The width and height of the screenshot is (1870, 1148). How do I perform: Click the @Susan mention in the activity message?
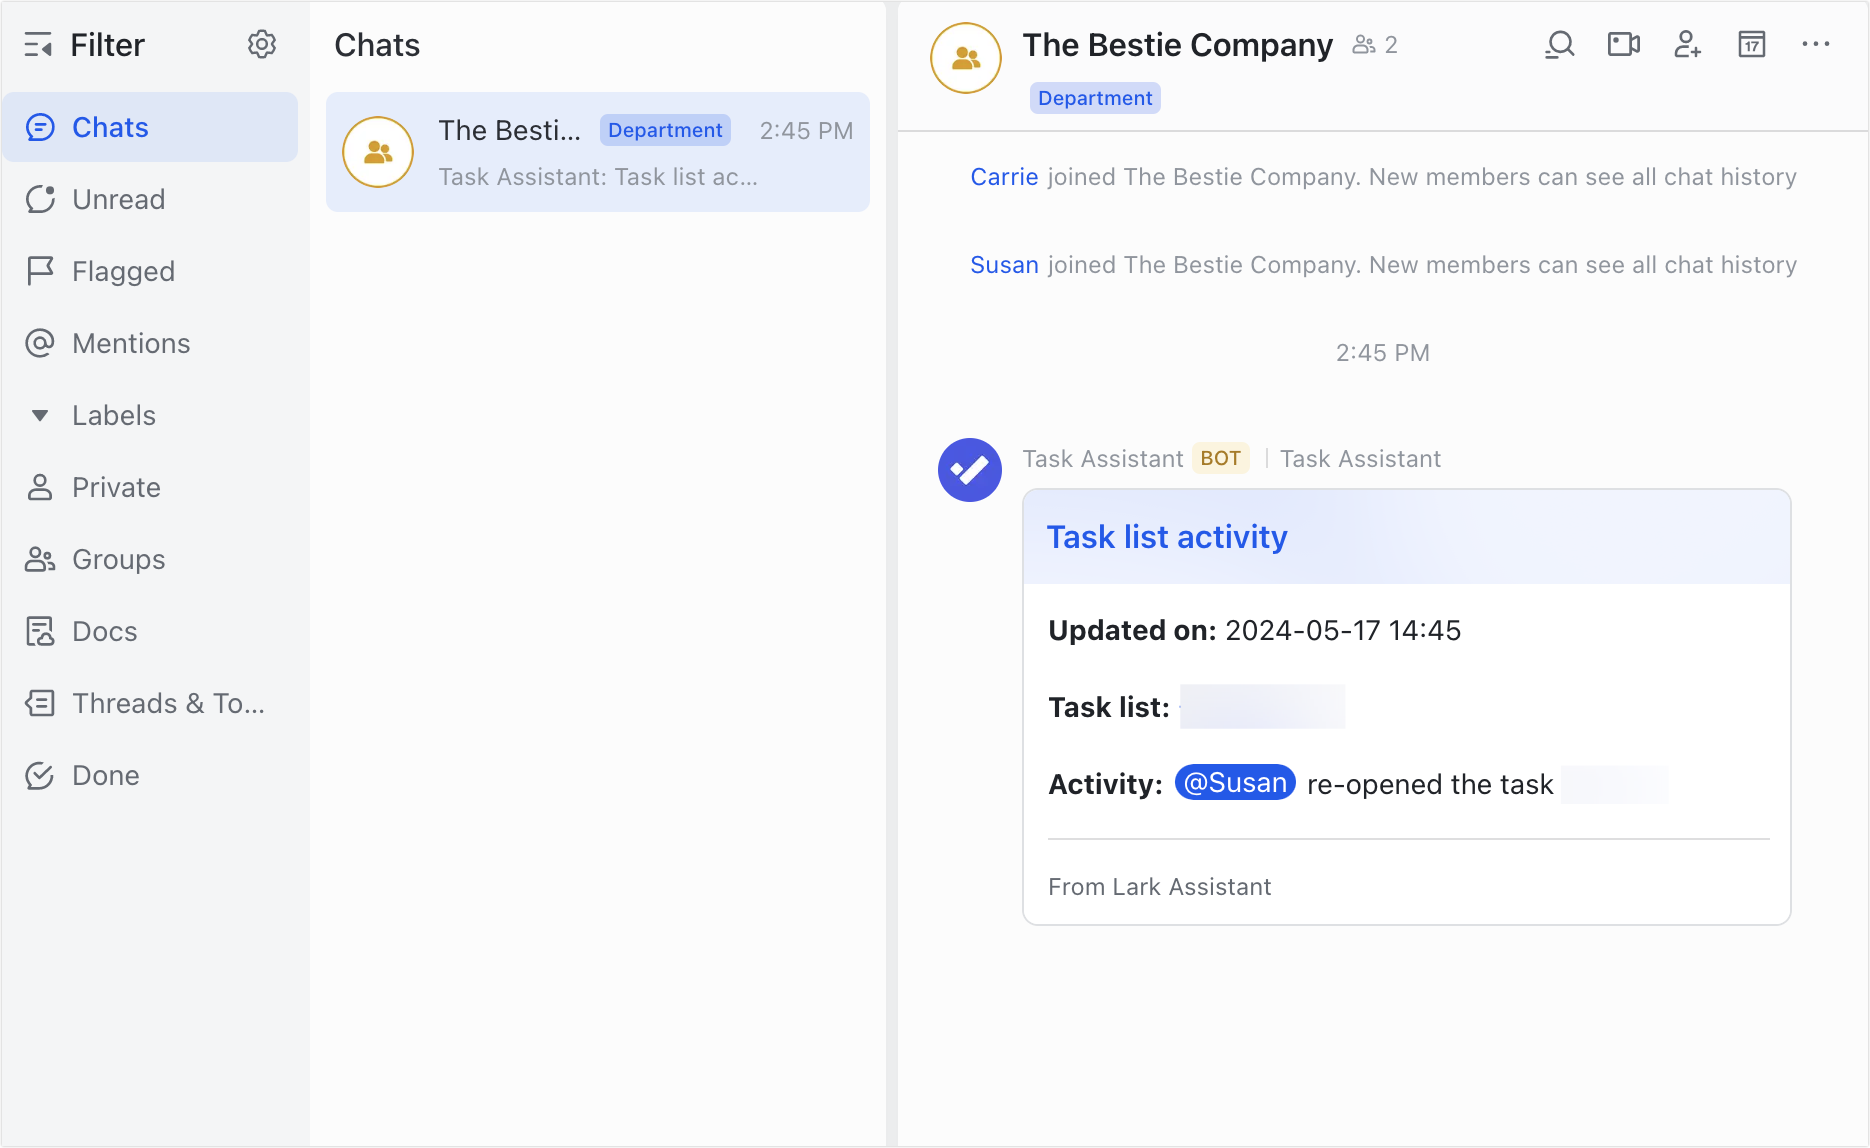point(1234,783)
